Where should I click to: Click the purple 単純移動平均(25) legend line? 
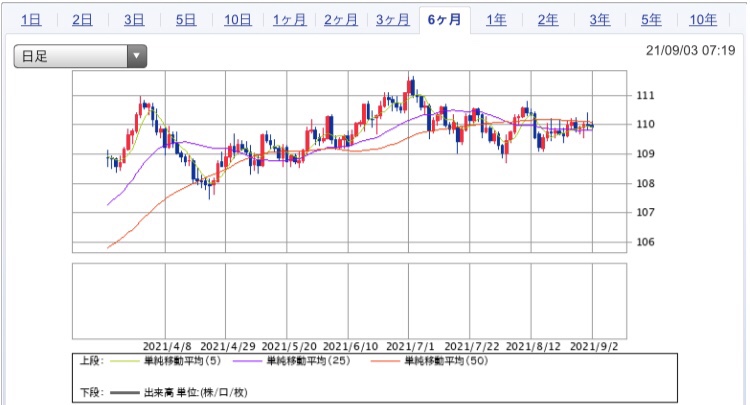point(247,361)
